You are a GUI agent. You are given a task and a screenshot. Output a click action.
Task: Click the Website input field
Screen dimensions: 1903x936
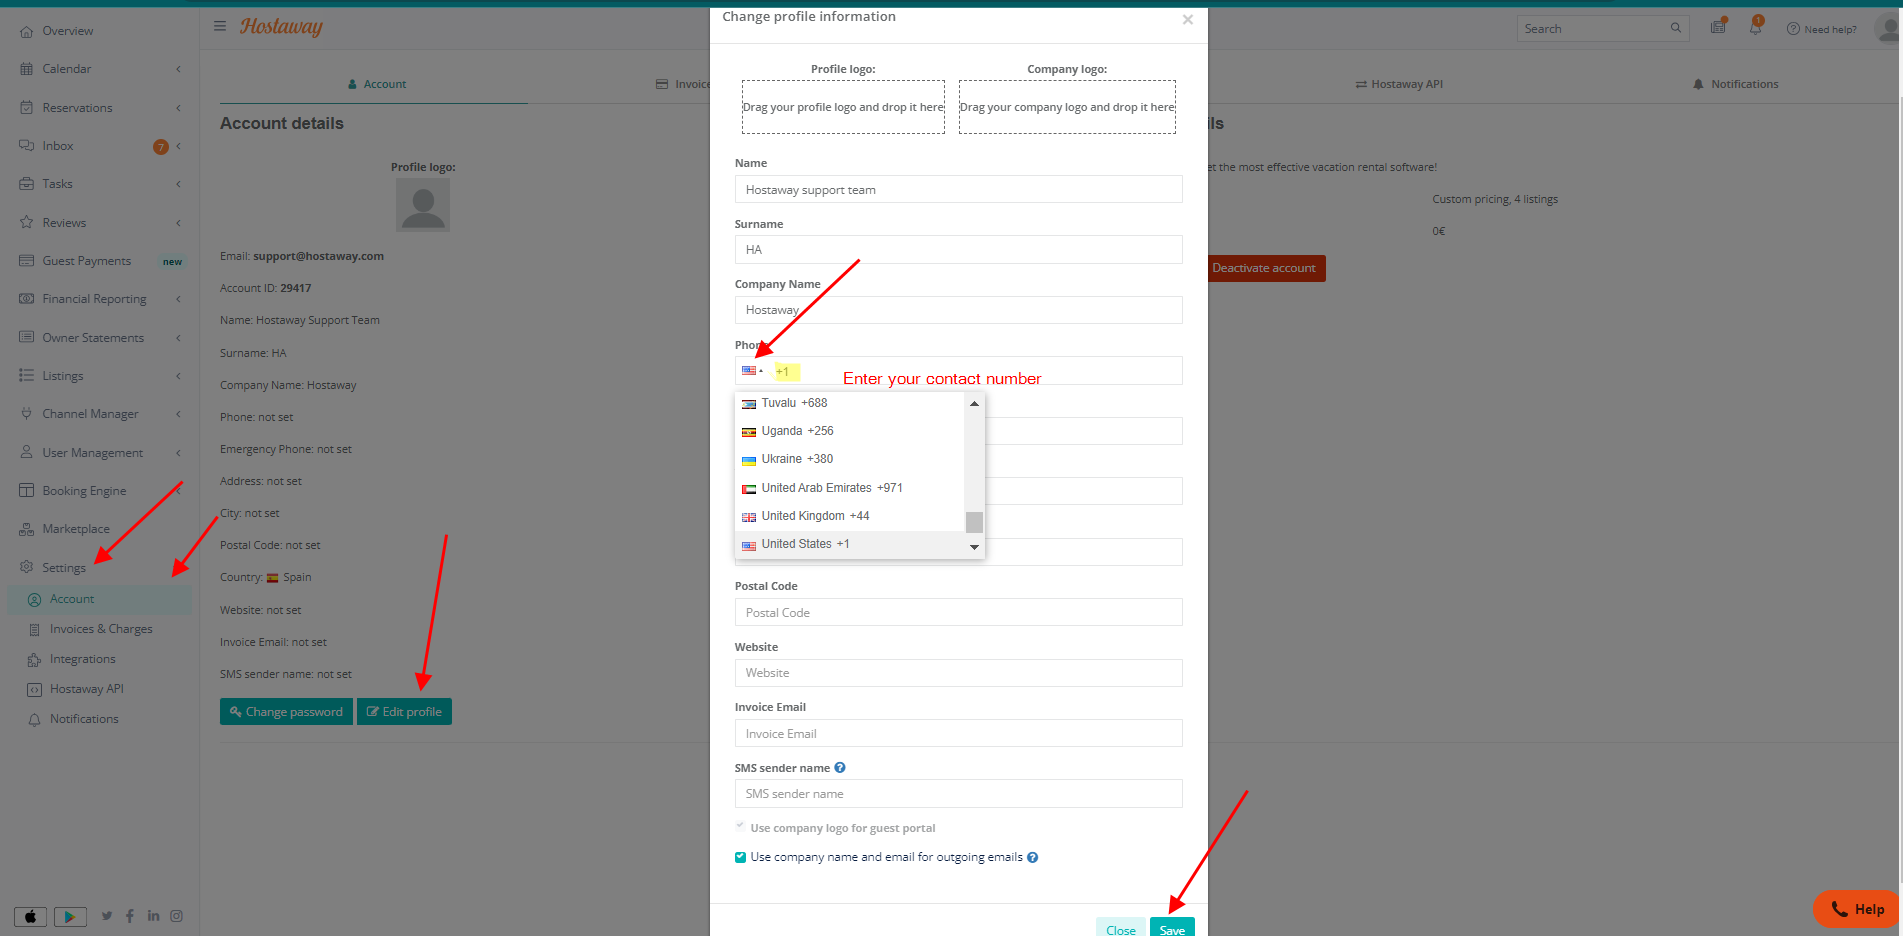tap(958, 673)
